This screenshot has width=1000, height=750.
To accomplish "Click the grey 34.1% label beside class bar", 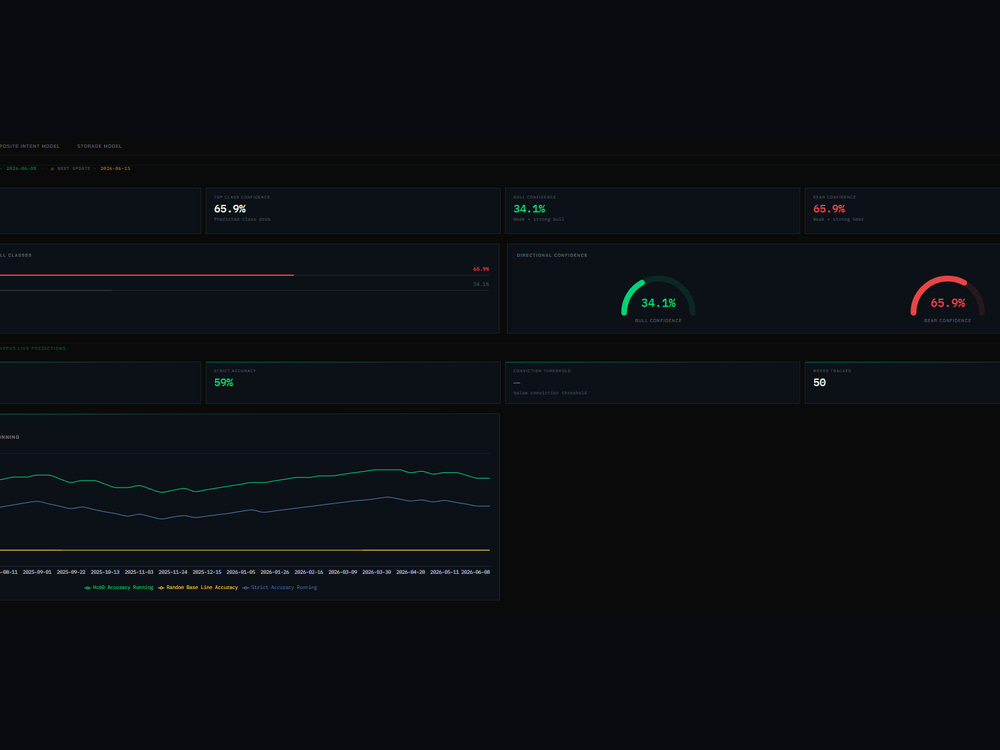I will point(481,284).
